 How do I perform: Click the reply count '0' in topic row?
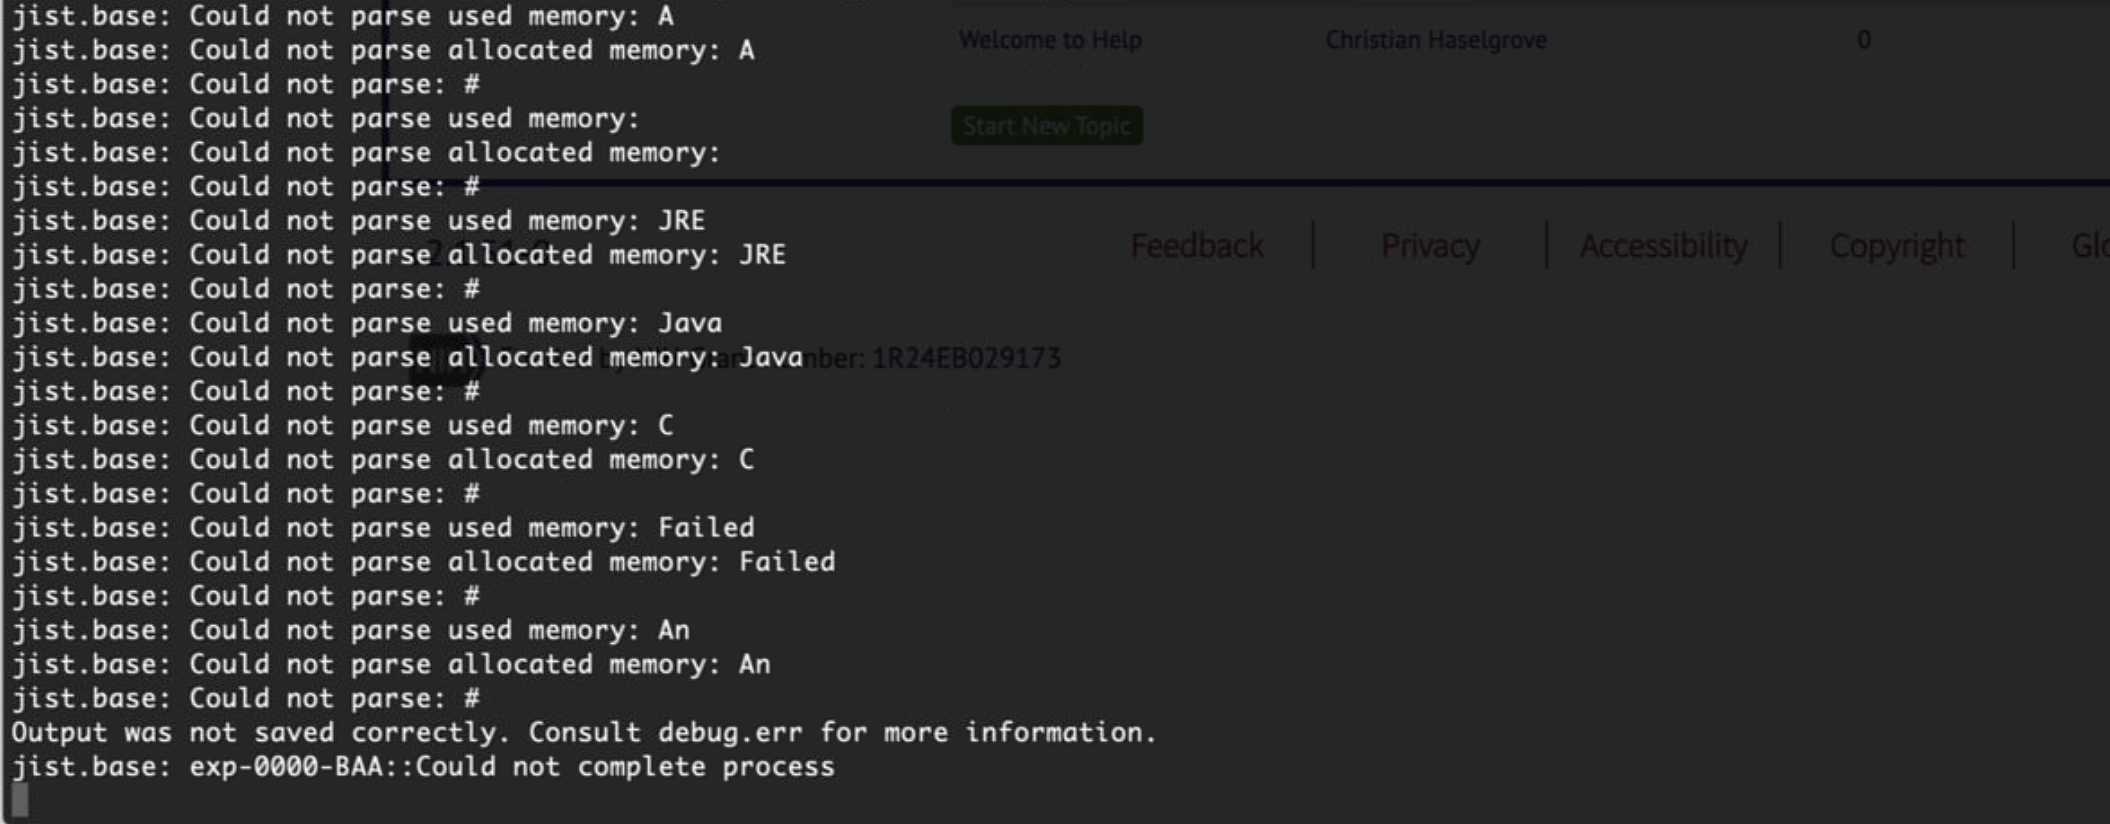click(1863, 40)
